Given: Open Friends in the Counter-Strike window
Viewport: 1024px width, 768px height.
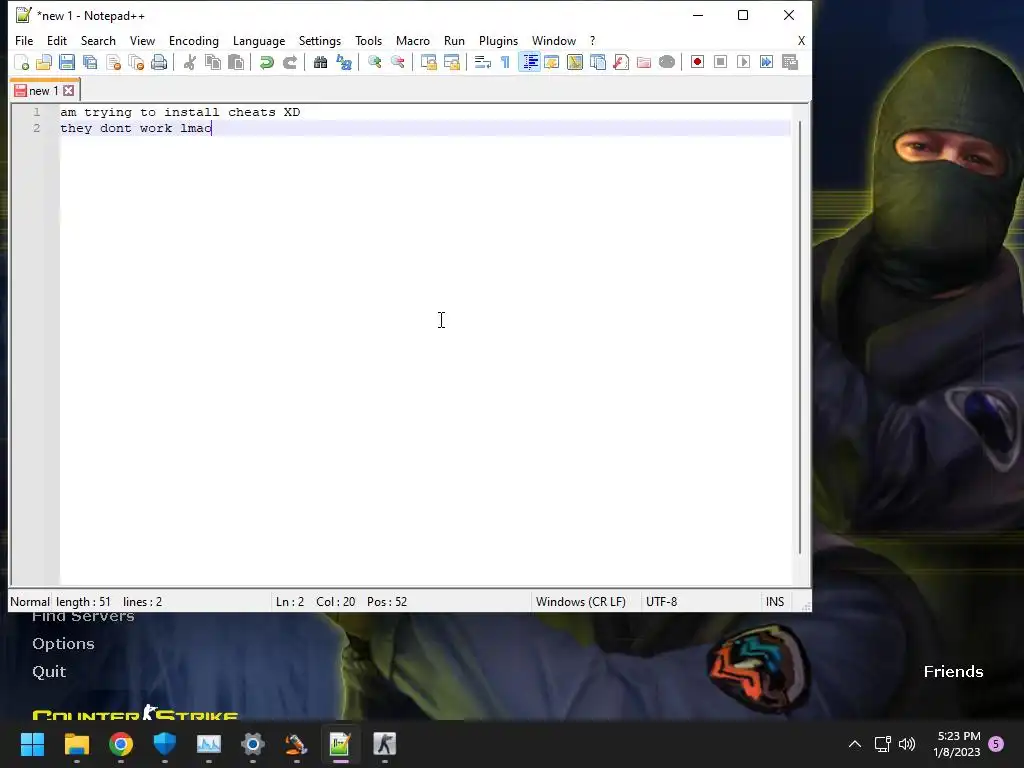Looking at the screenshot, I should [x=953, y=671].
